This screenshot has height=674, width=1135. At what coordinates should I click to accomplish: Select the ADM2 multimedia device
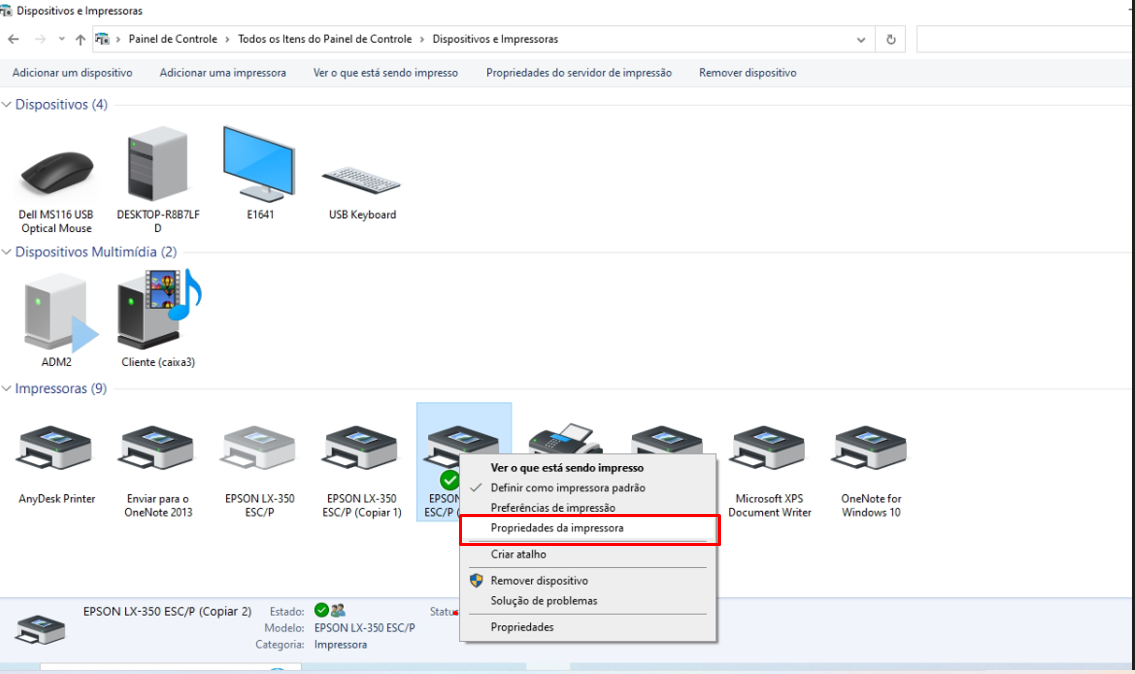(x=56, y=319)
